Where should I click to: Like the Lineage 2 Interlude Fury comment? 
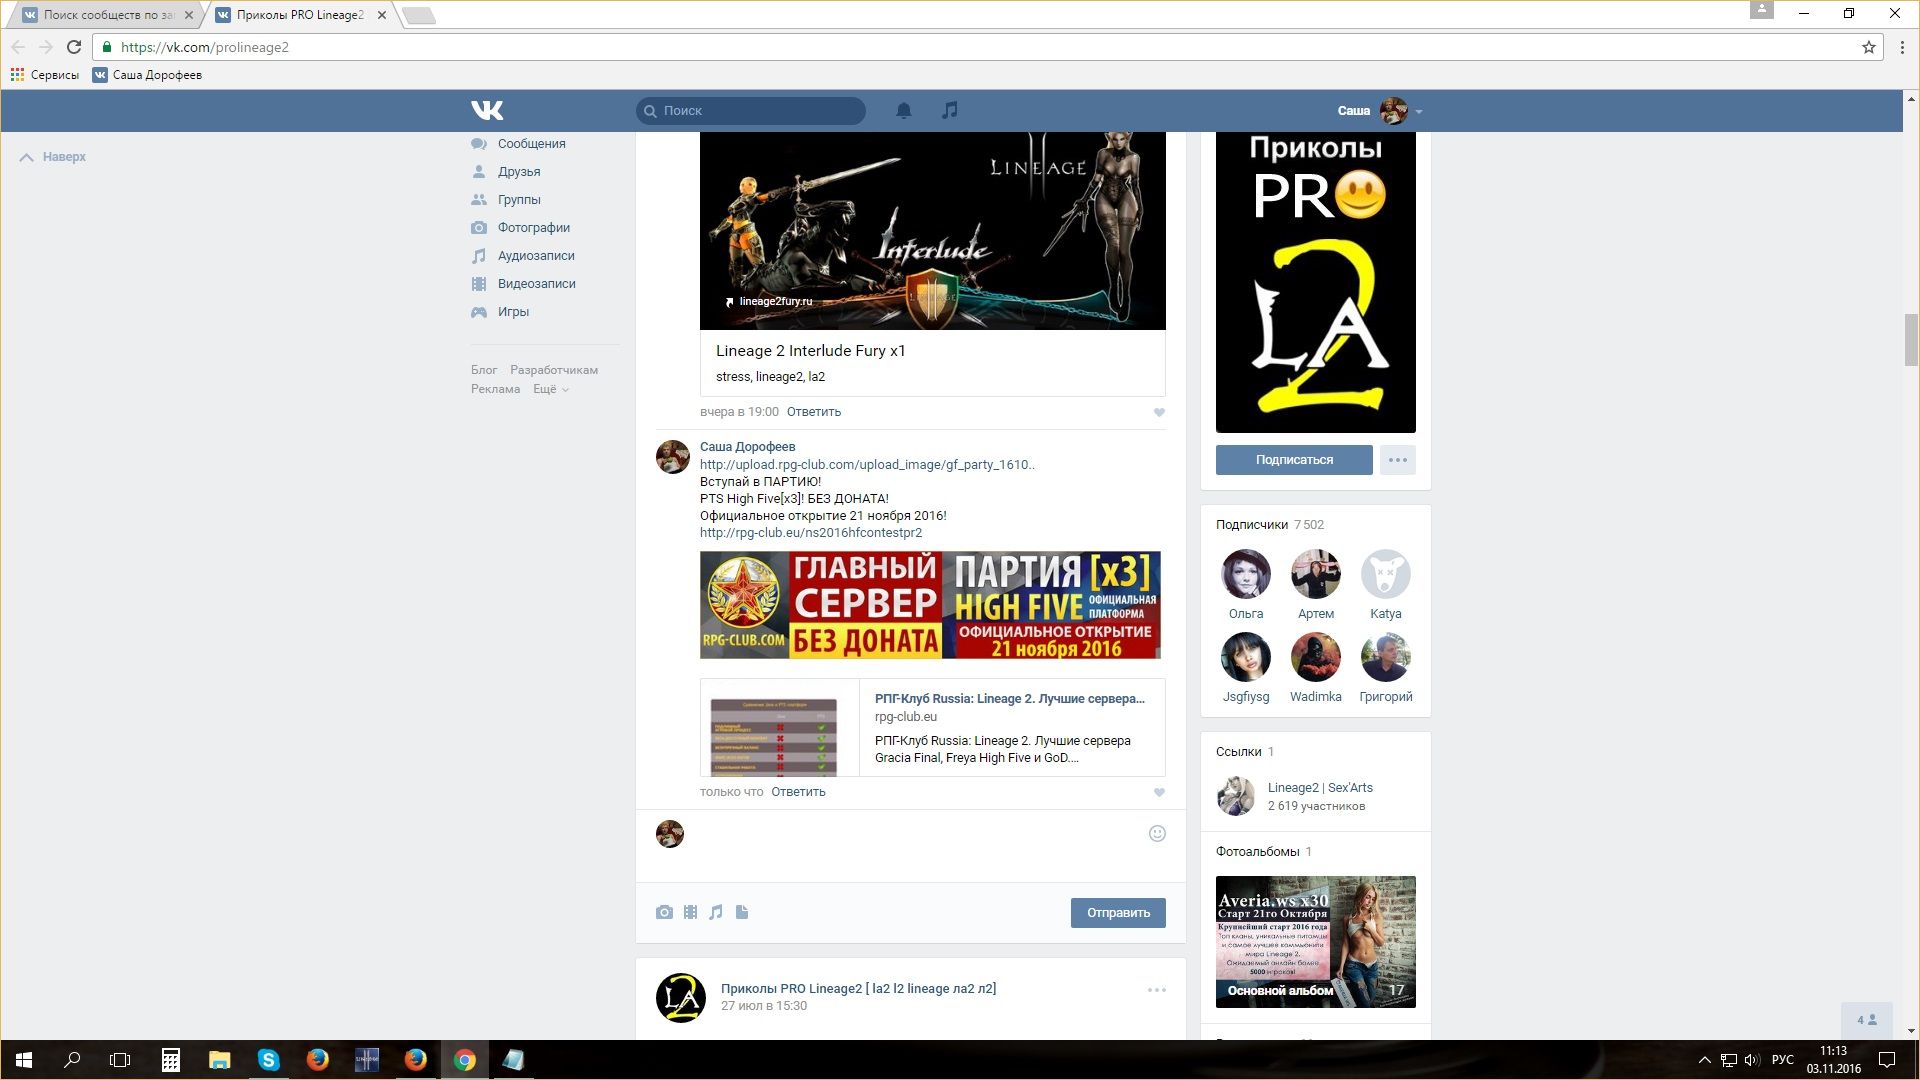coord(1159,412)
